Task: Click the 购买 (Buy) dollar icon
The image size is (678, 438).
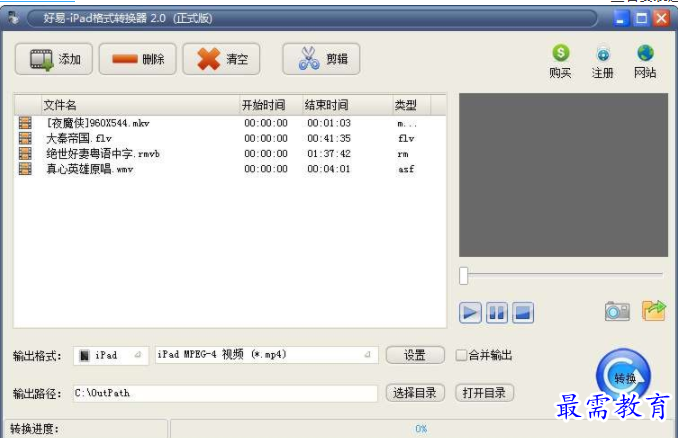Action: 560,54
